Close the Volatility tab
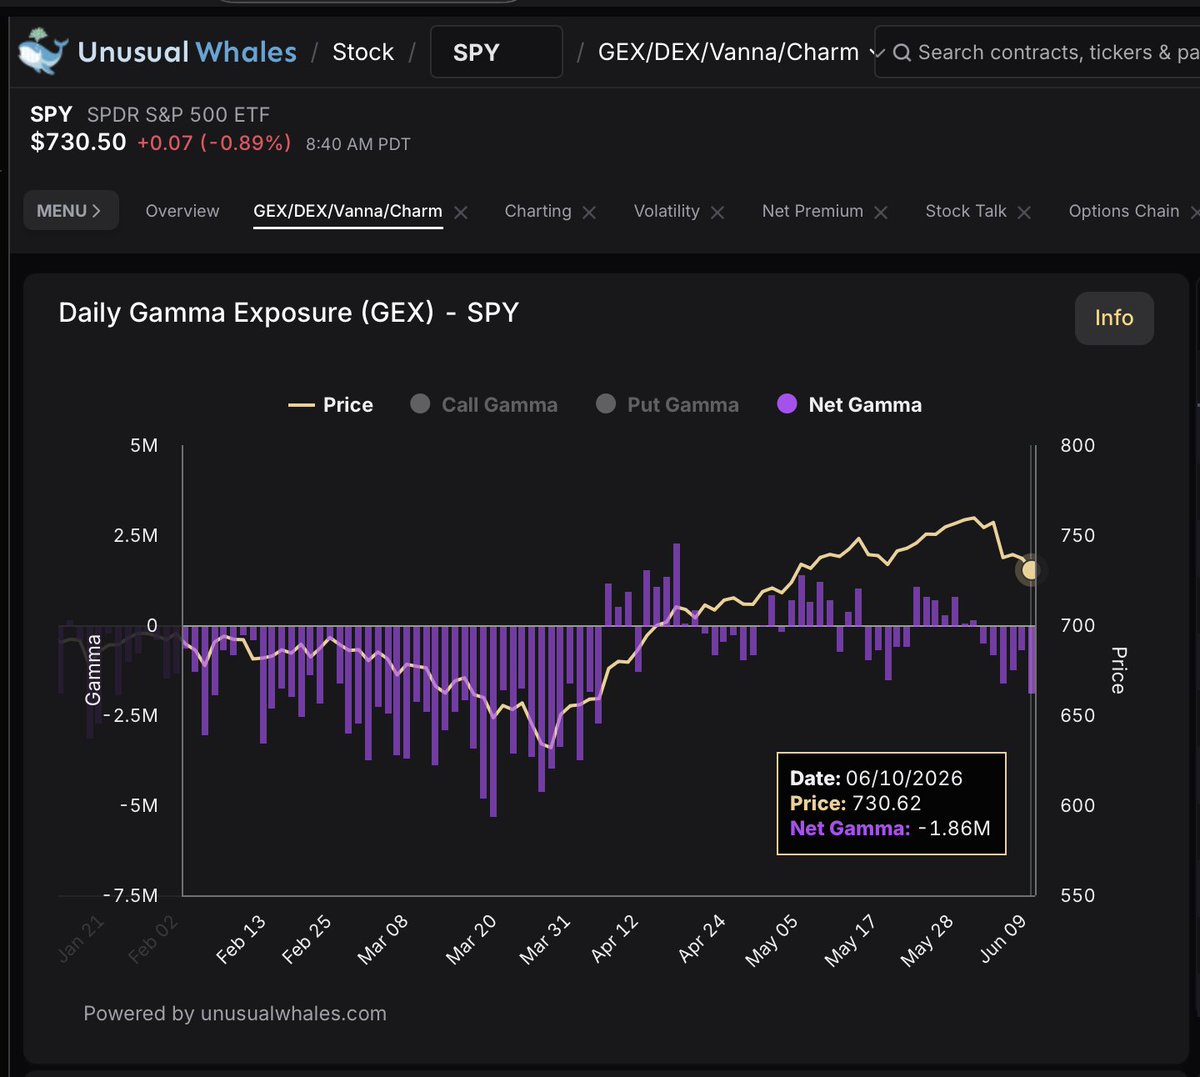Screen dimensions: 1200x1077 (x=717, y=212)
